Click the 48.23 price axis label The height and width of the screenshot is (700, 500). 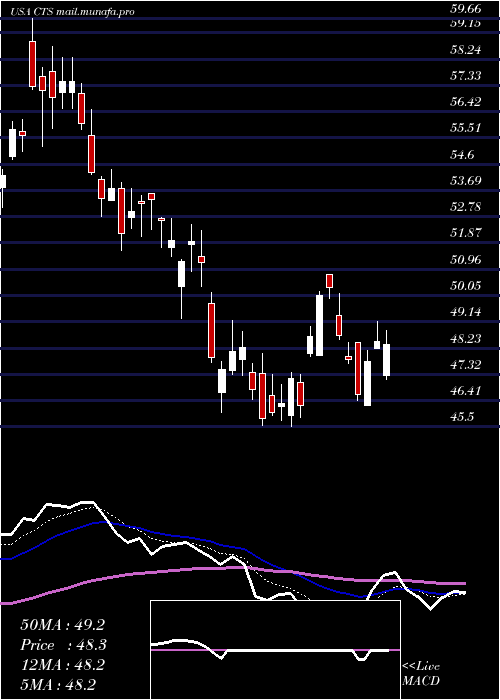[466, 339]
